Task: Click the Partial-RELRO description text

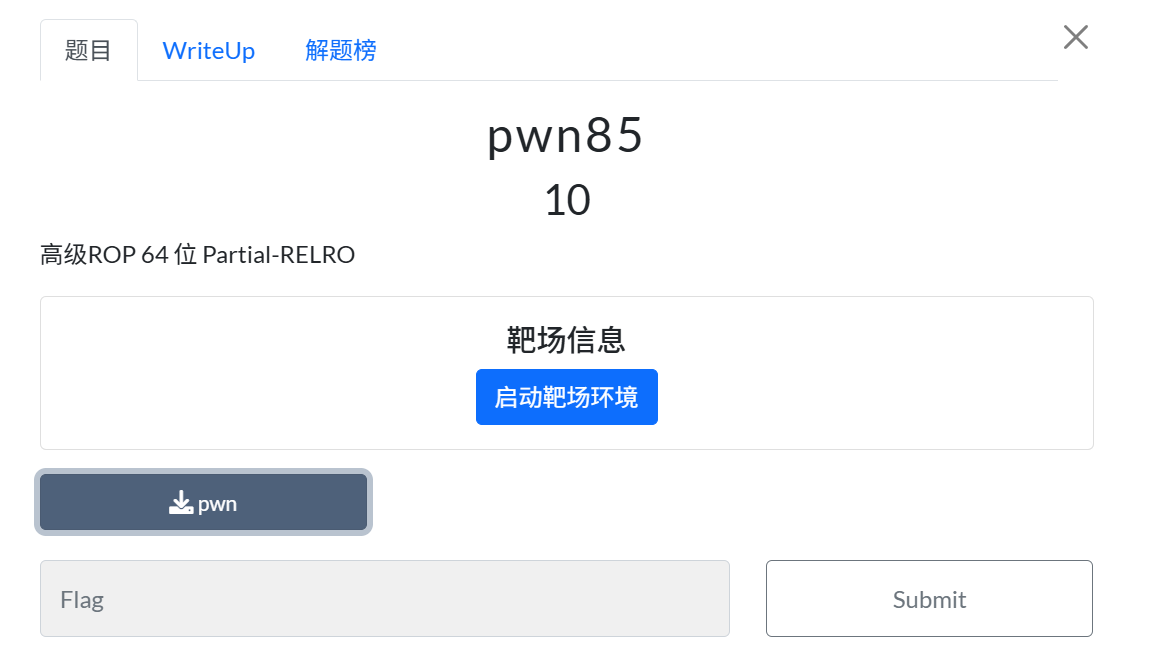Action: pos(278,255)
